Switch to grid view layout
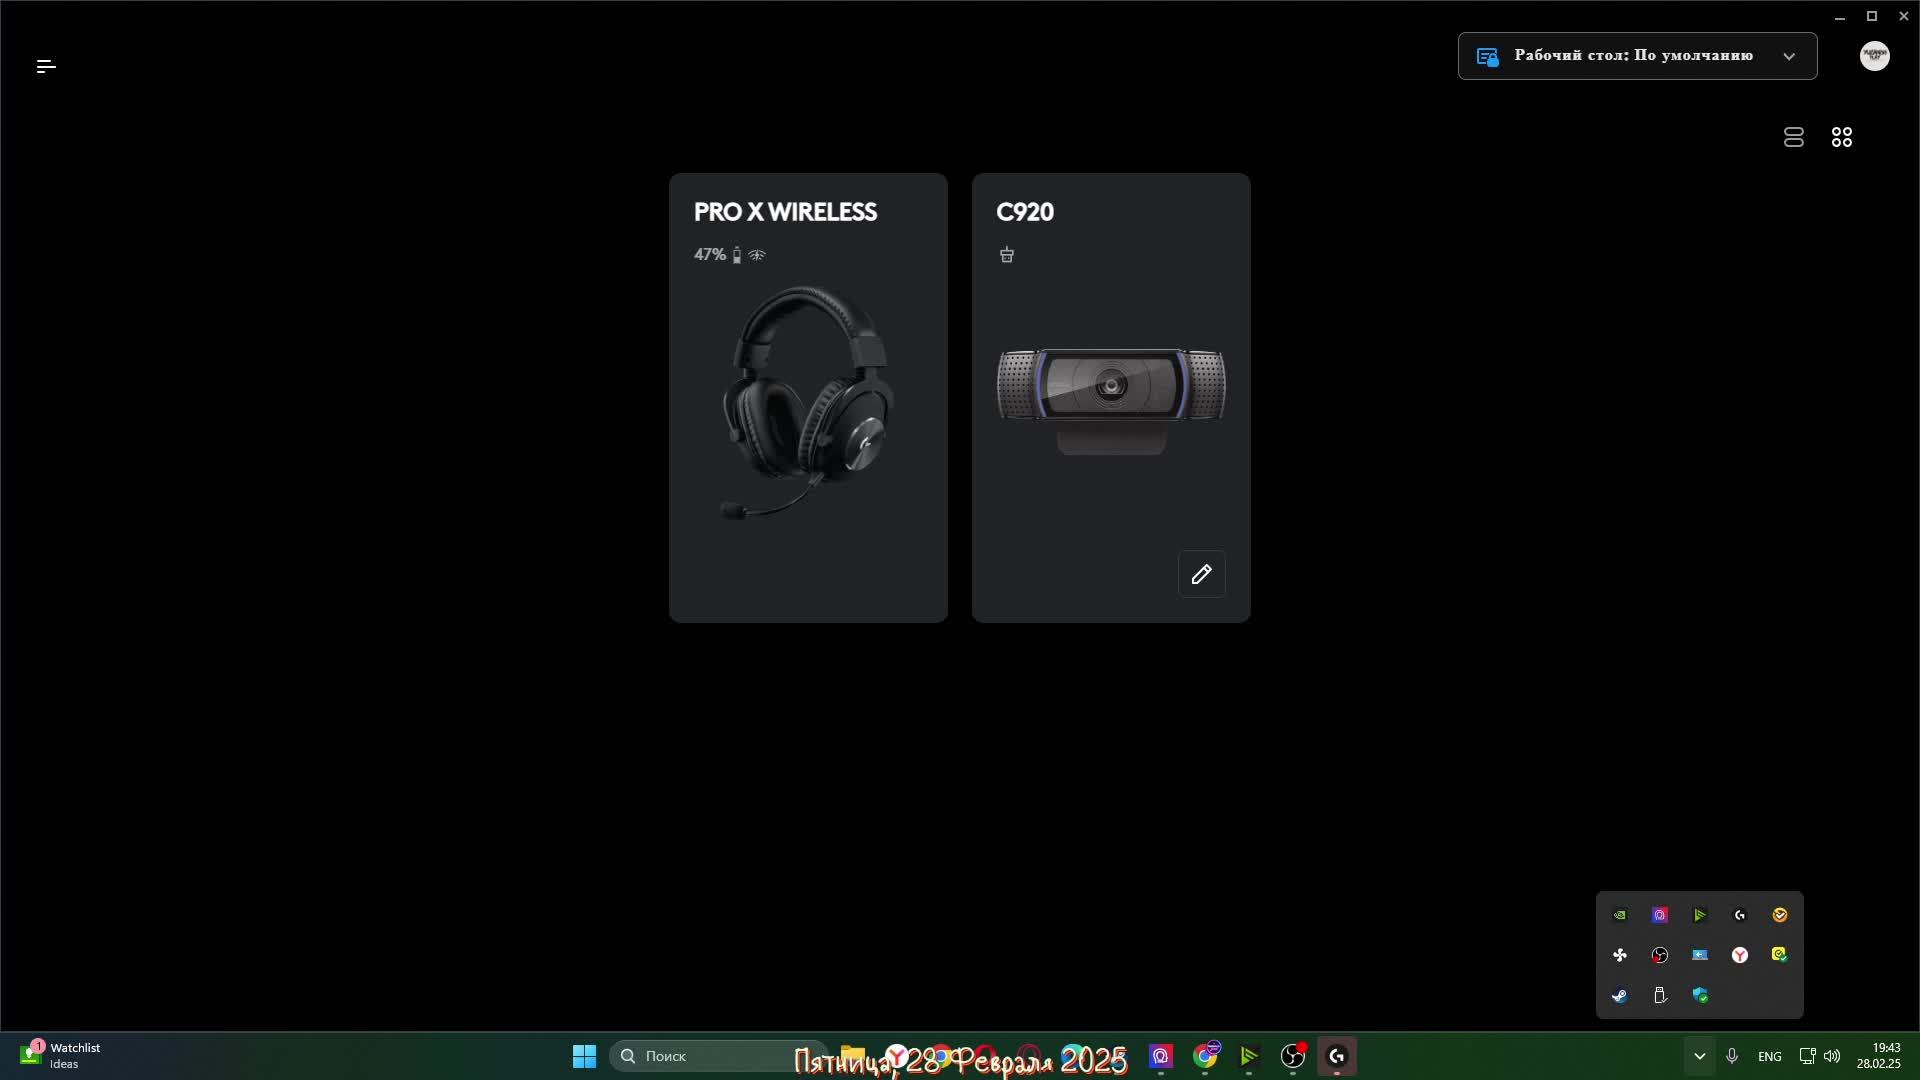The image size is (1920, 1080). coord(1841,137)
